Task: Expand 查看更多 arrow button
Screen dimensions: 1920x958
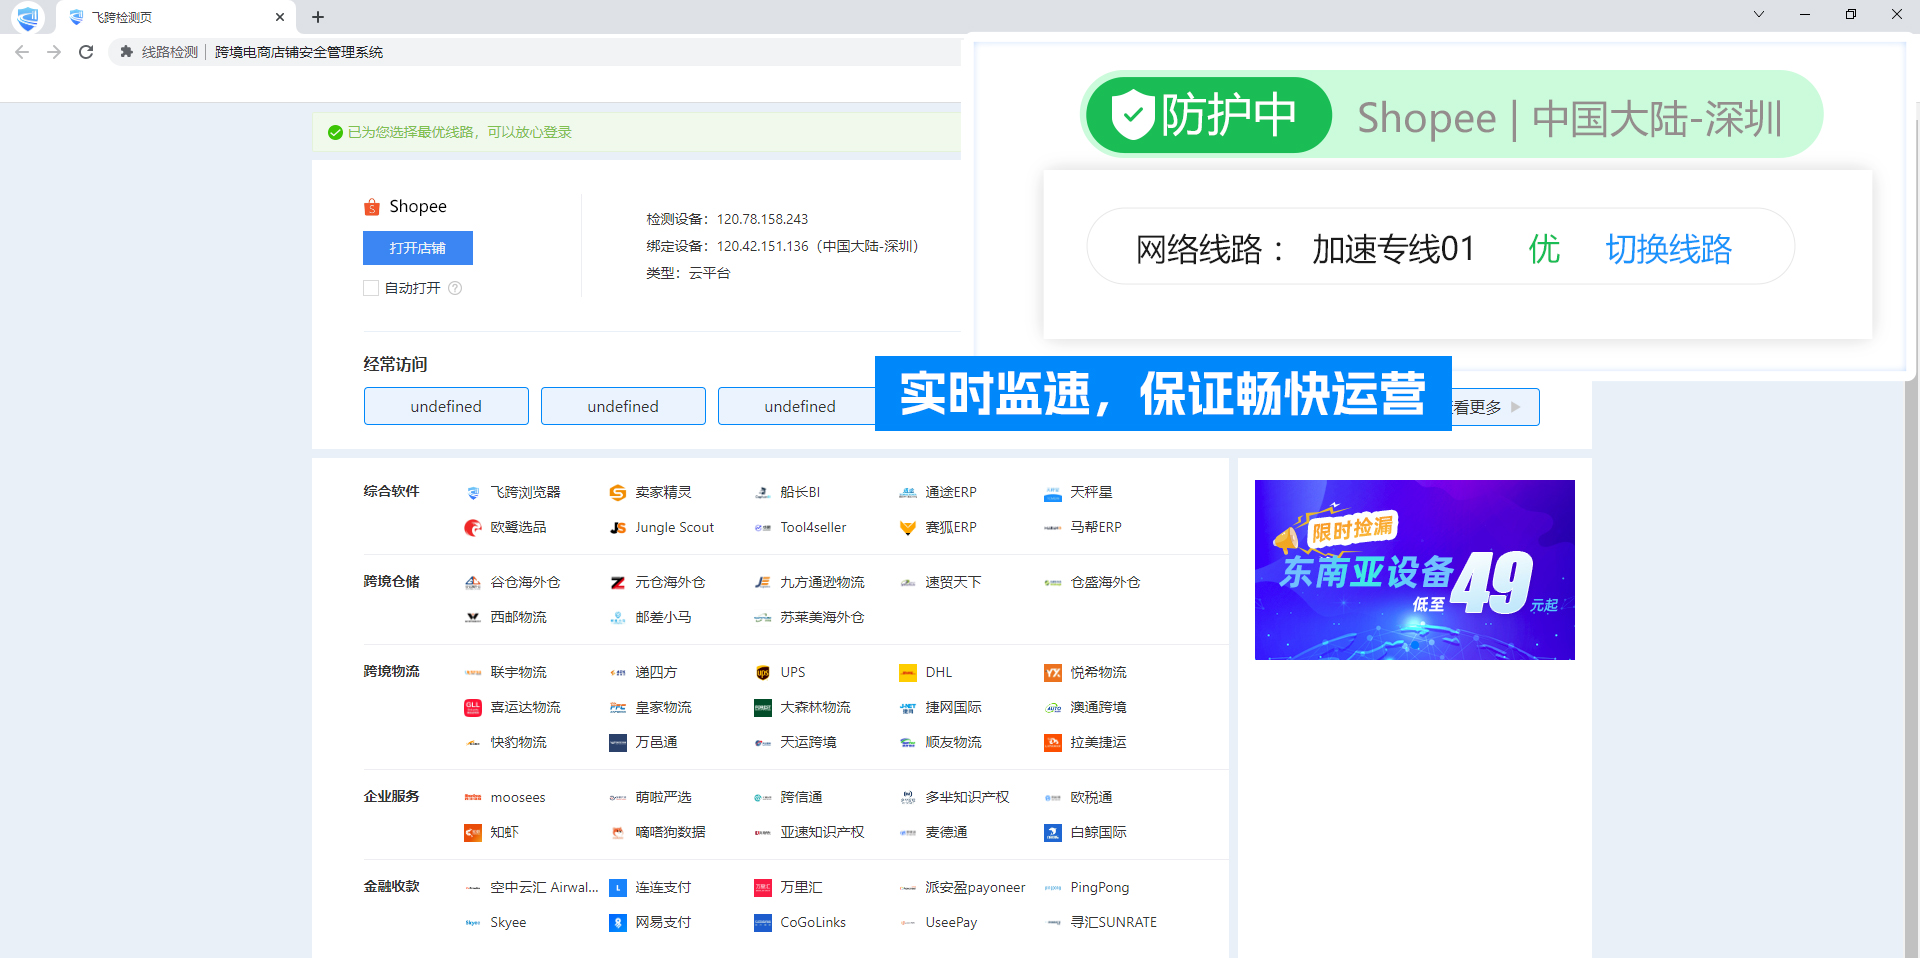Action: click(1516, 407)
